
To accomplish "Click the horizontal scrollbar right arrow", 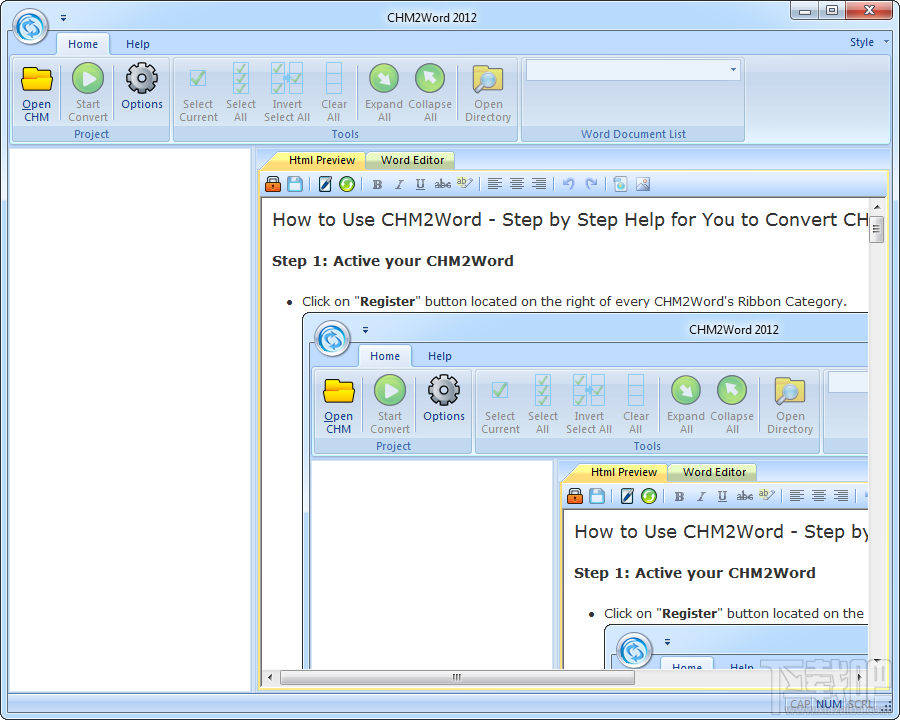I will tap(859, 677).
